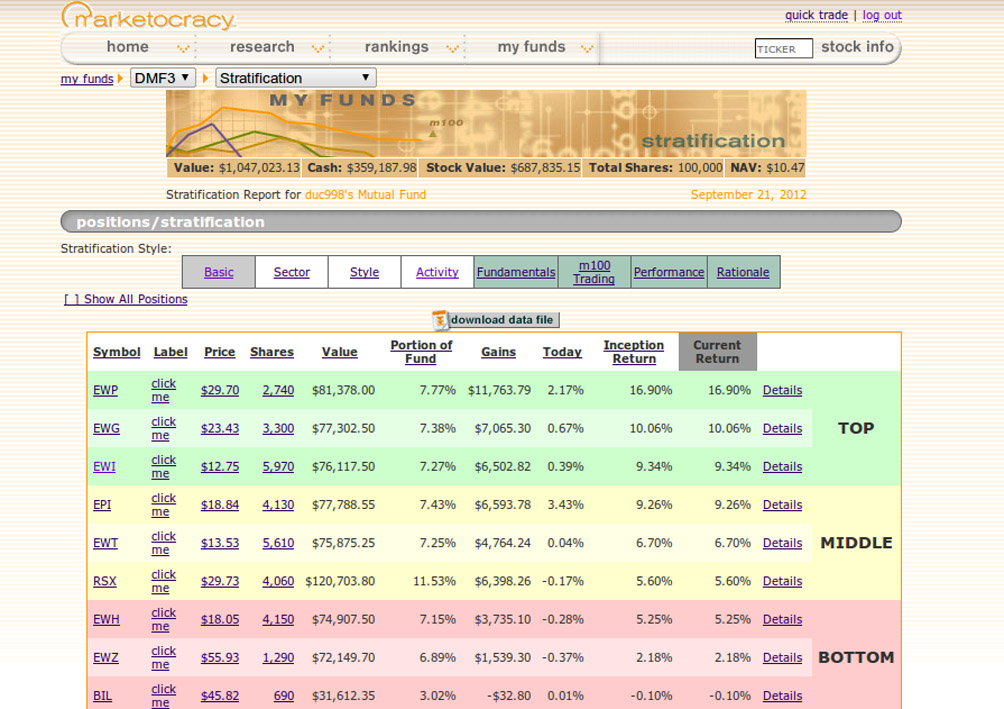Switch to the Sector stratification tab
The width and height of the screenshot is (1004, 709).
tap(291, 272)
